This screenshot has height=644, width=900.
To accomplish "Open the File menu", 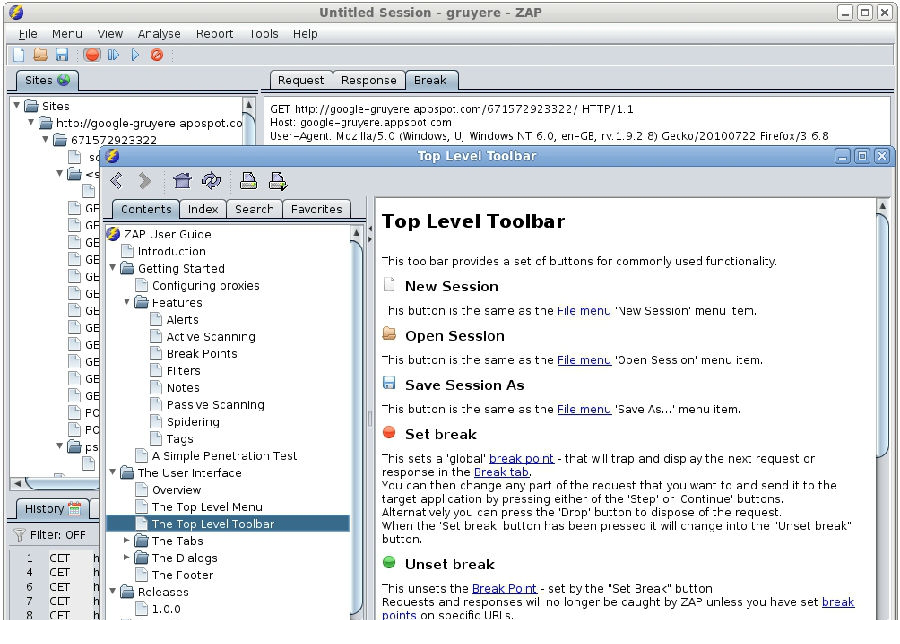I will (28, 34).
